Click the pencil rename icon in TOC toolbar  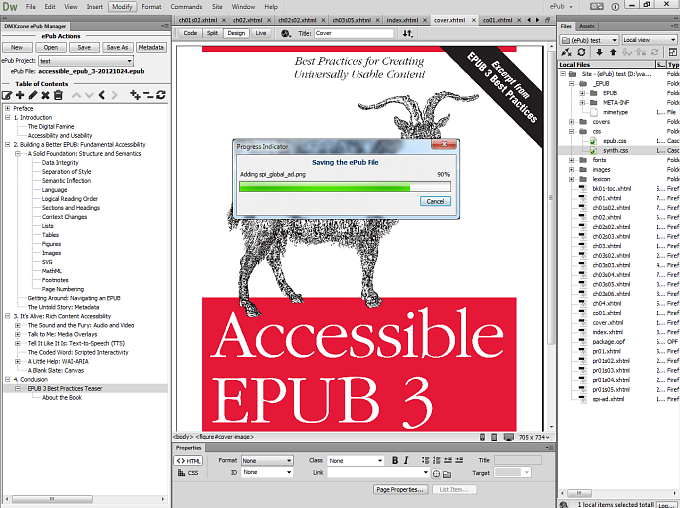coord(33,95)
